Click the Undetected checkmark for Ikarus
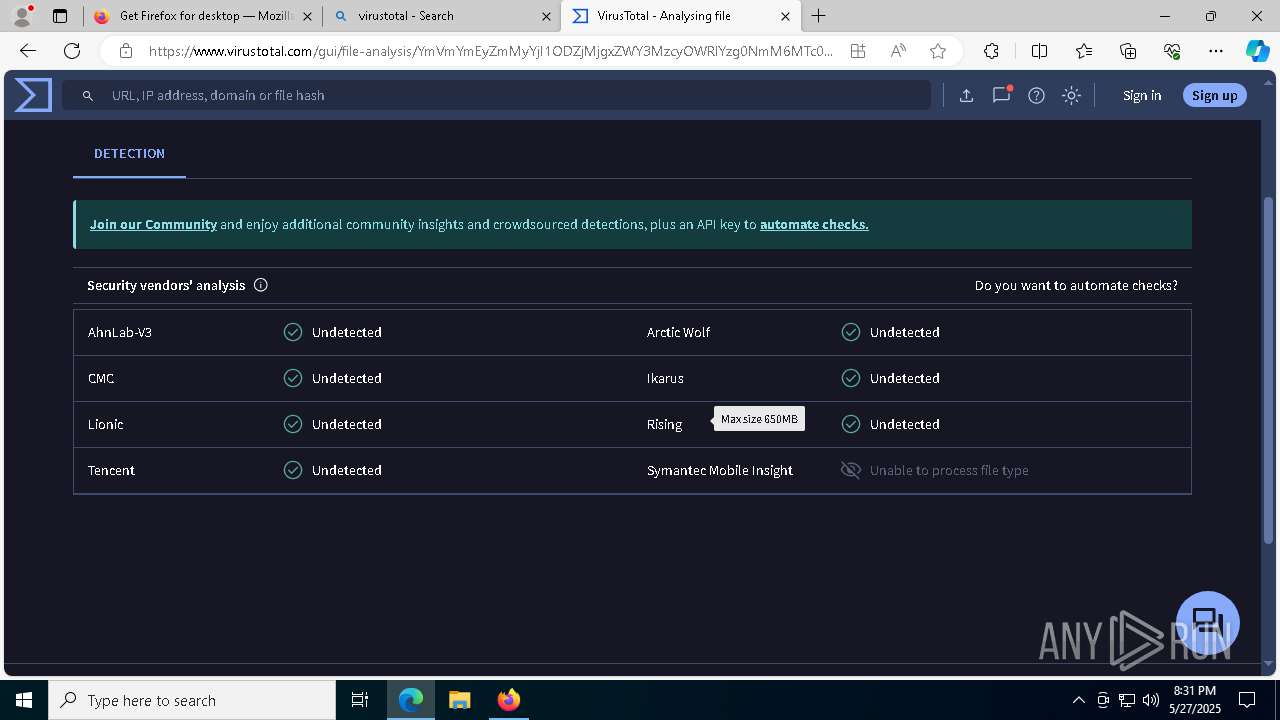Screen dimensions: 1280x720 [851, 378]
